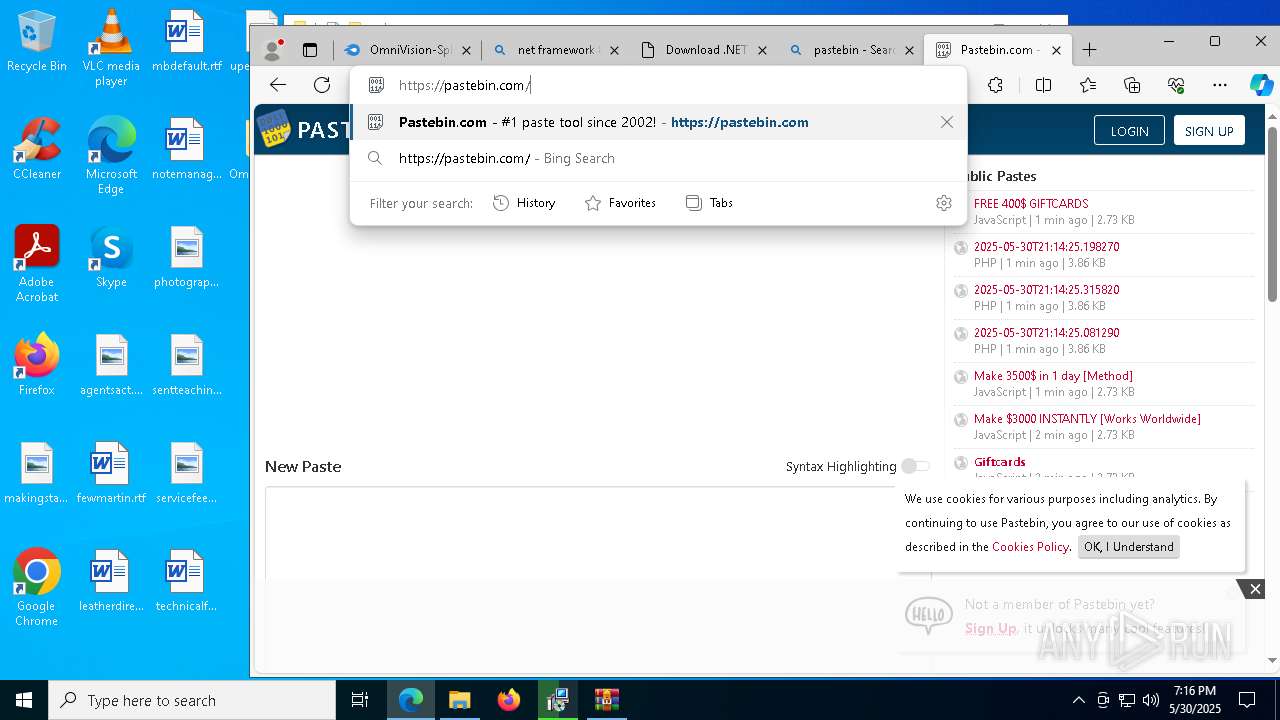Accept cookies with OK, I Understand
Screen dimensions: 1280x720
coord(1128,547)
